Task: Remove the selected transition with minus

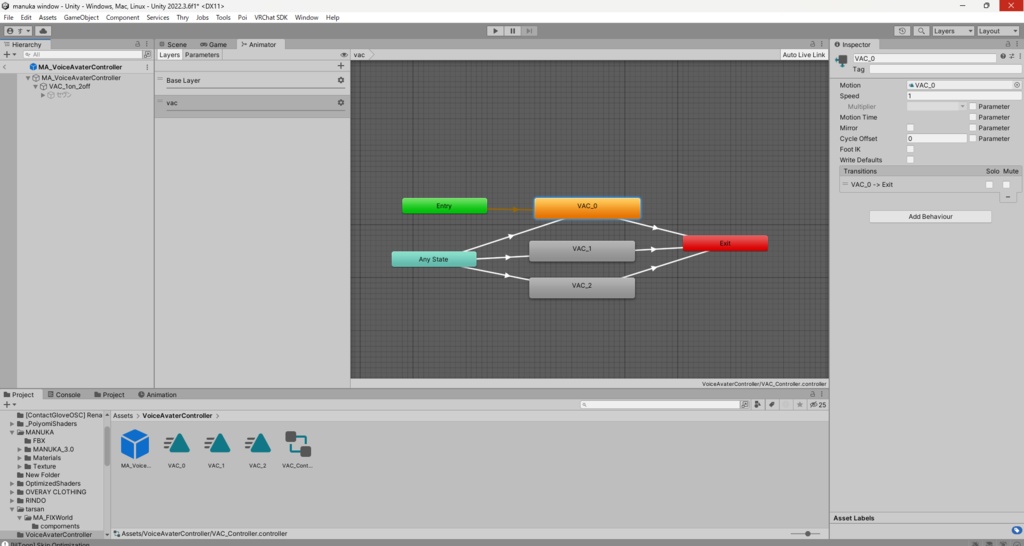Action: point(1008,197)
